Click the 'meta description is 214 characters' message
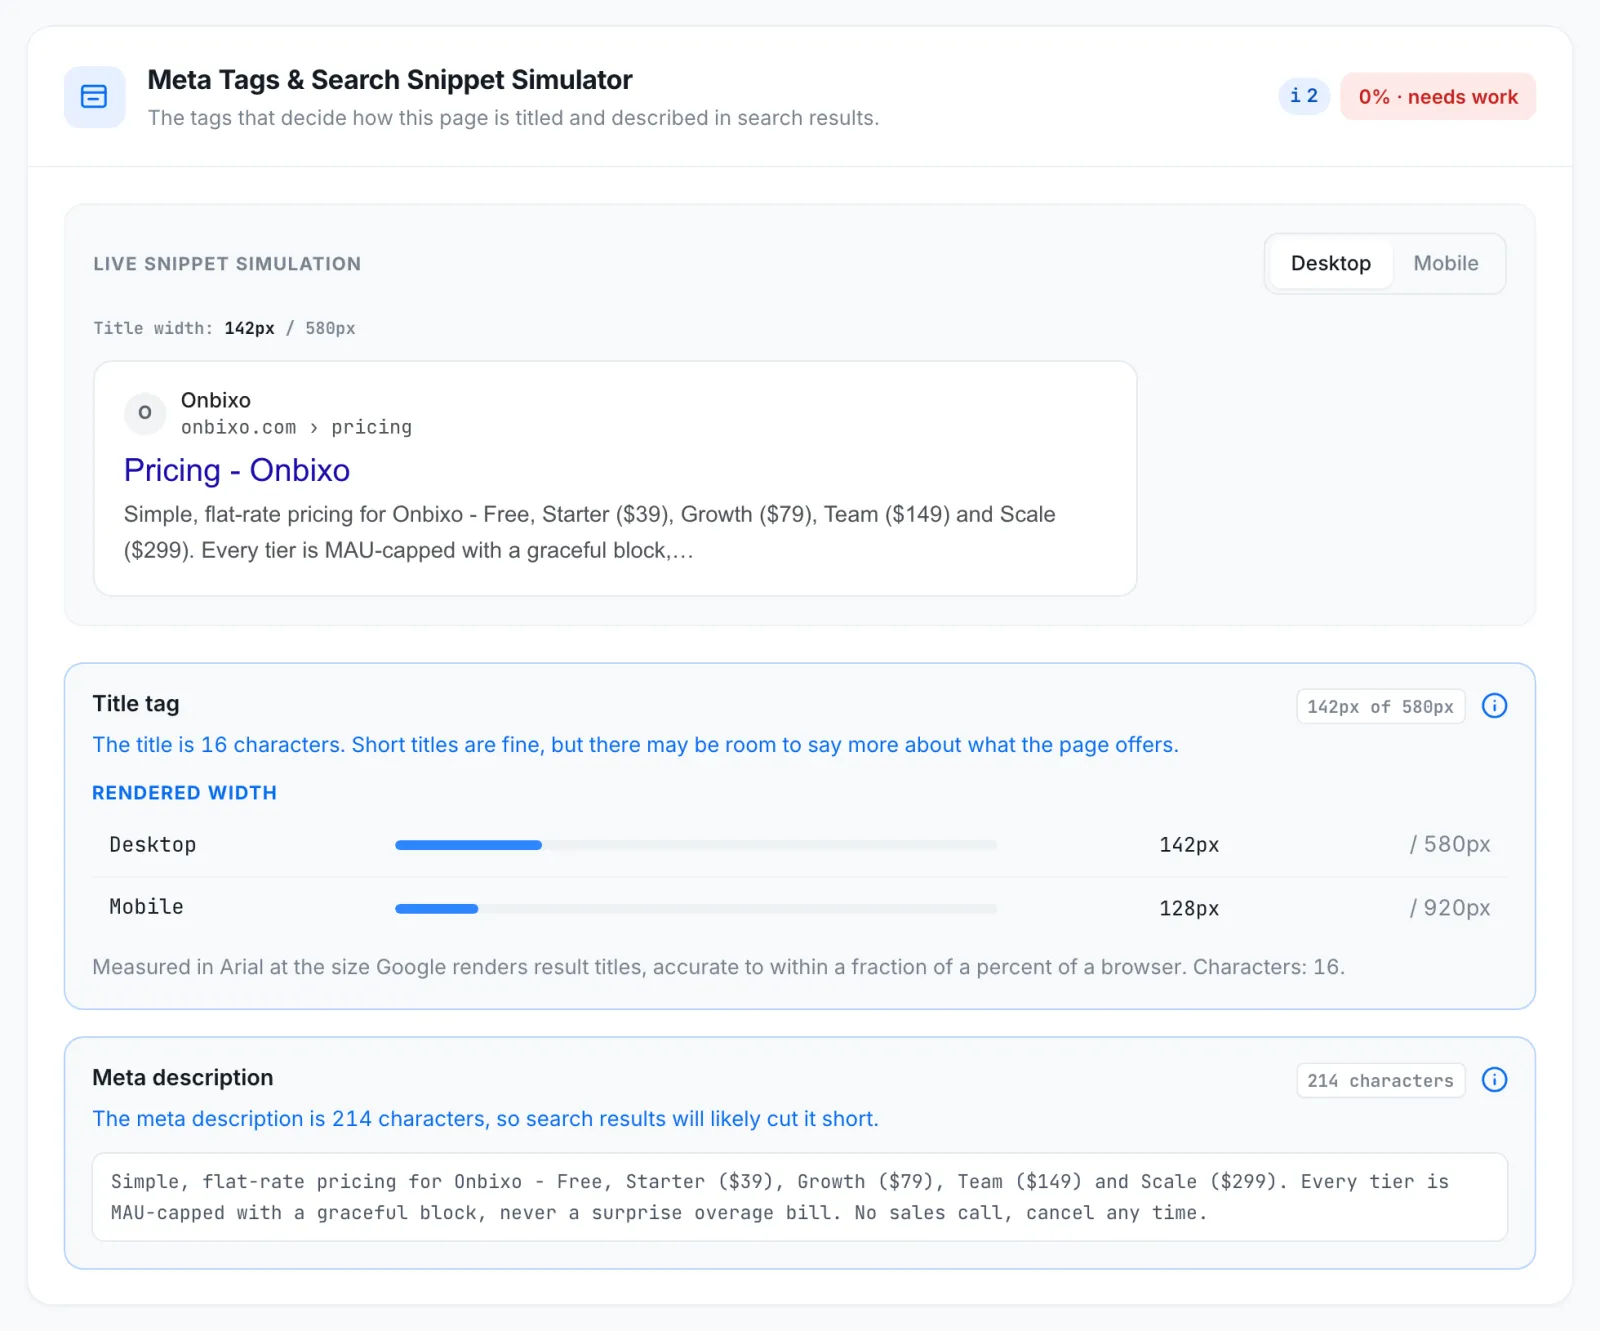Viewport: 1600px width, 1331px height. pos(486,1119)
